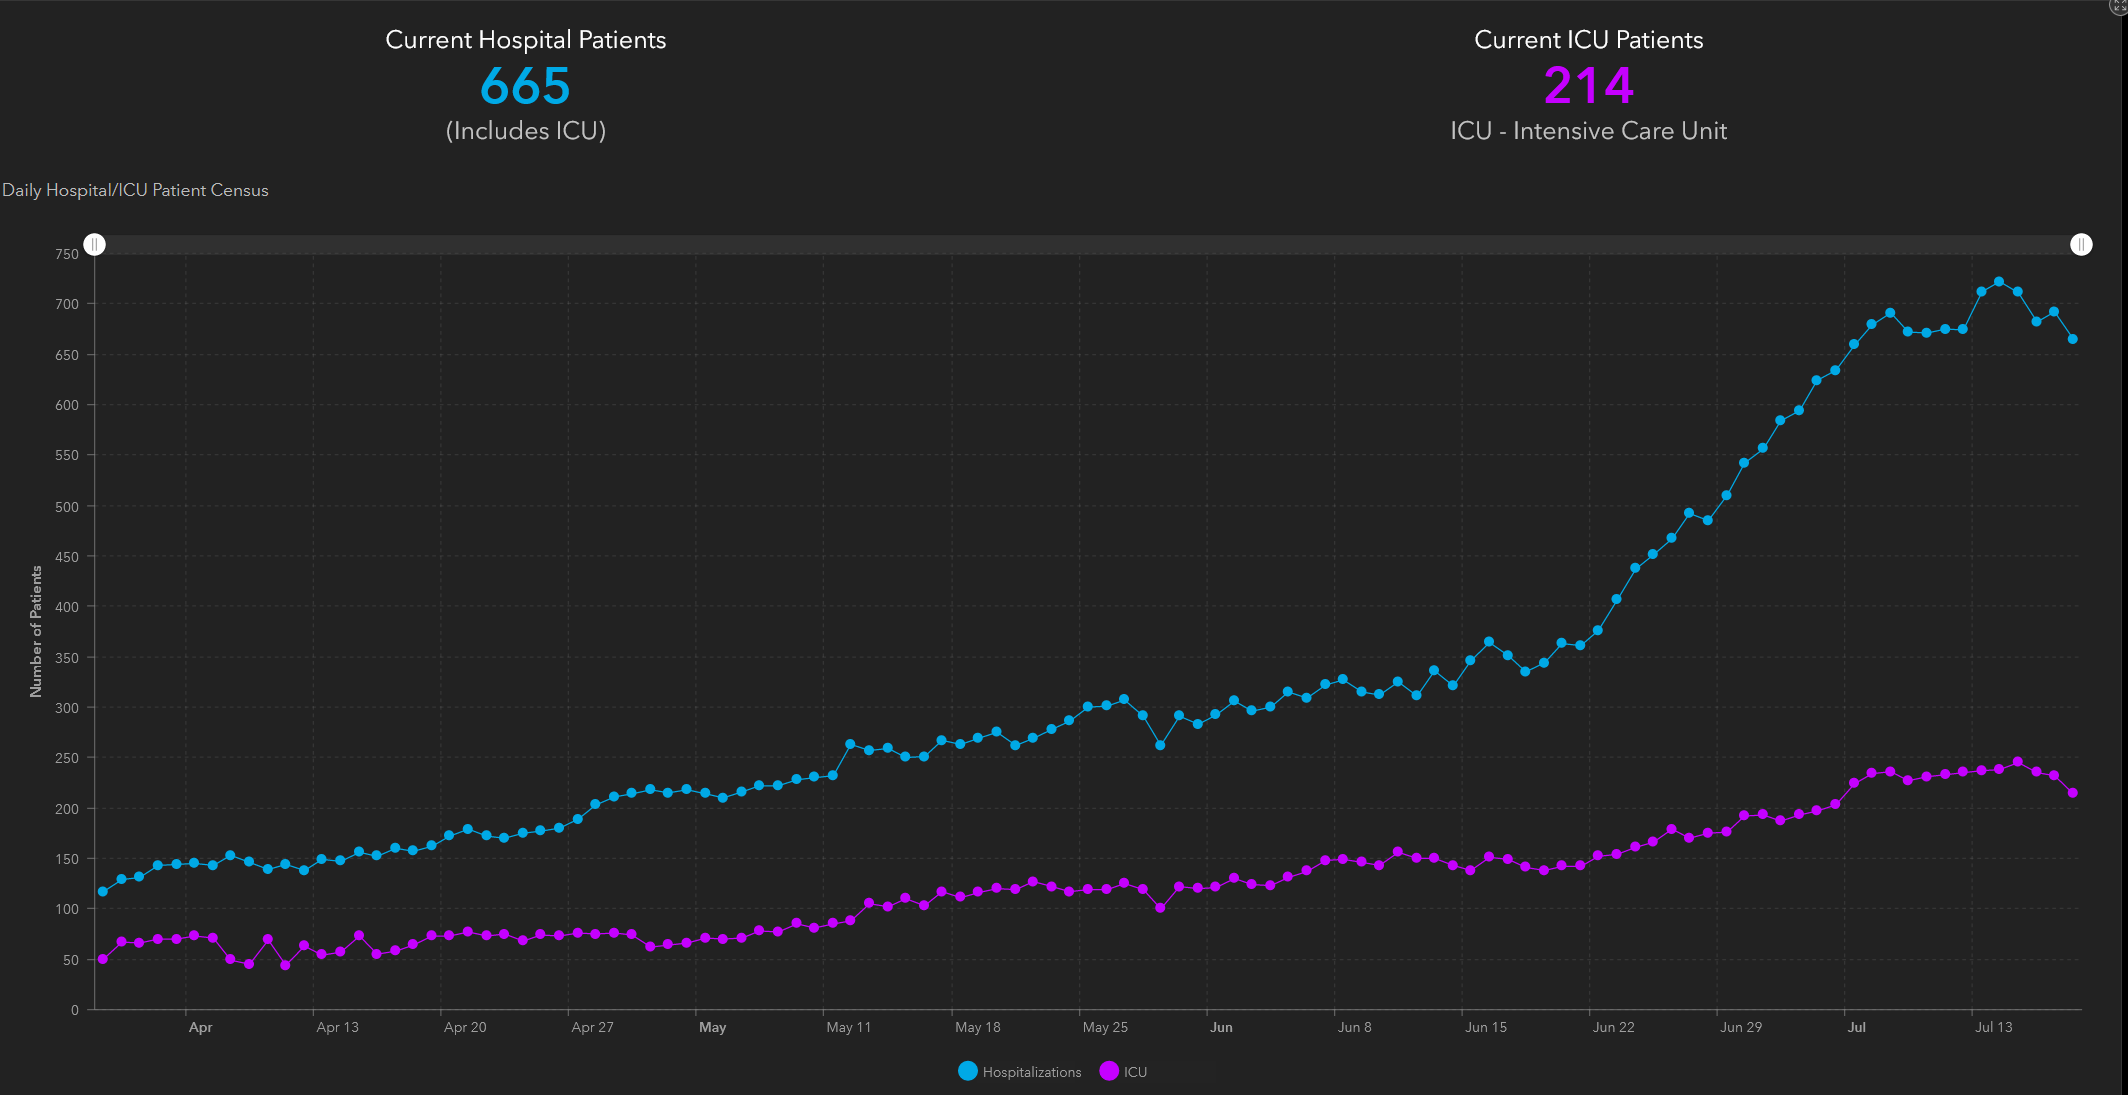This screenshot has width=2128, height=1095.
Task: Click the 700 y-axis value
Action: pyautogui.click(x=67, y=304)
